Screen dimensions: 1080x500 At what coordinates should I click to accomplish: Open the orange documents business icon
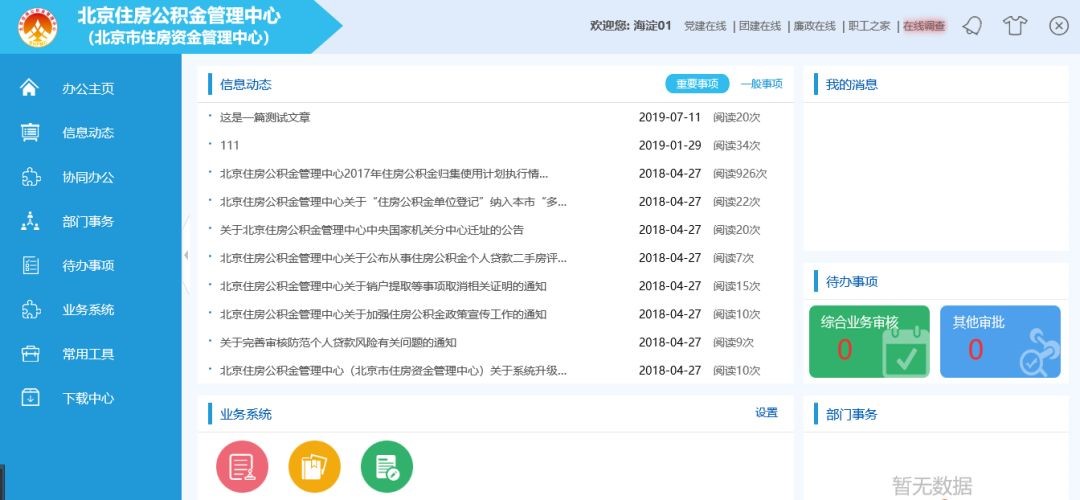314,467
